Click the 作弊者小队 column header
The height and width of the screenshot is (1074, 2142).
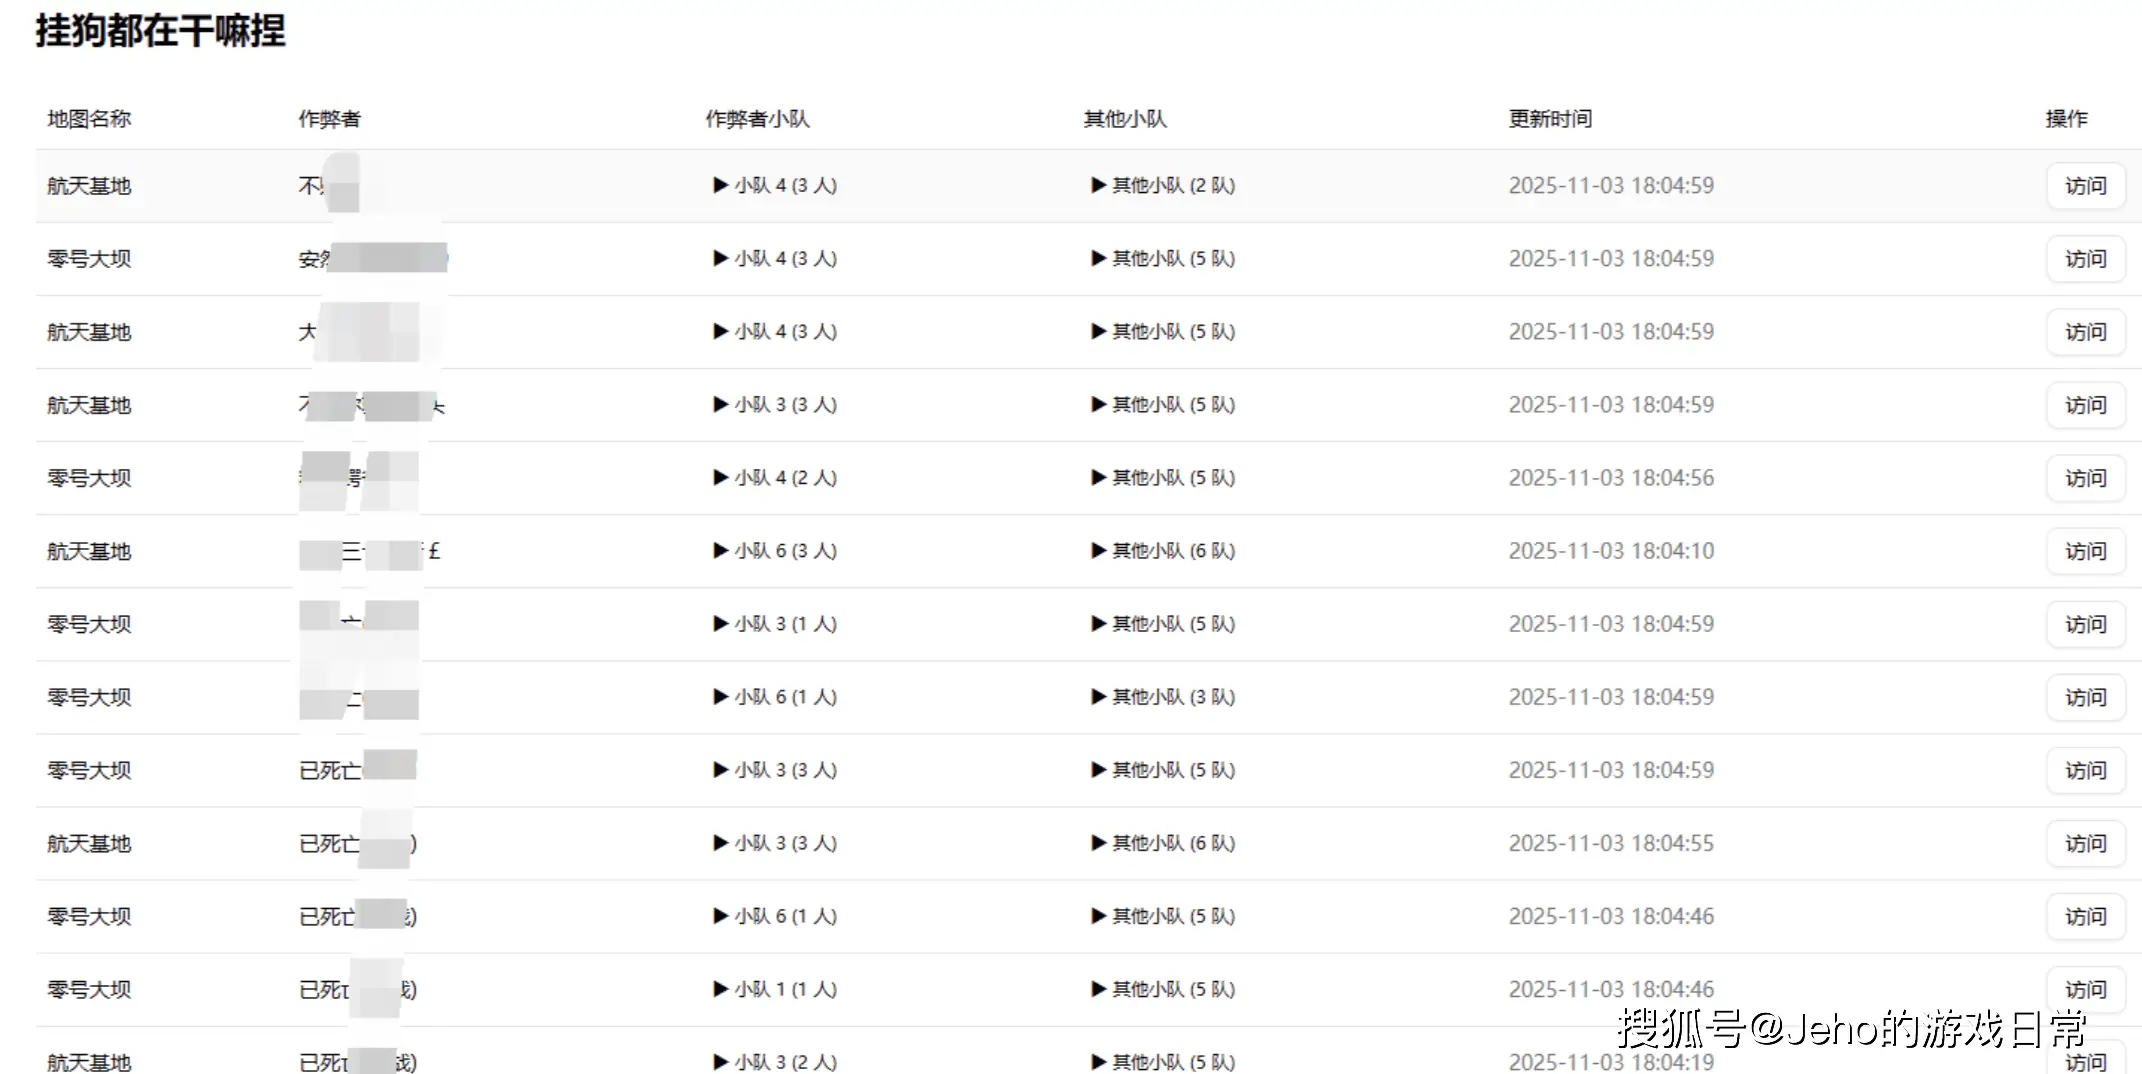coord(757,119)
